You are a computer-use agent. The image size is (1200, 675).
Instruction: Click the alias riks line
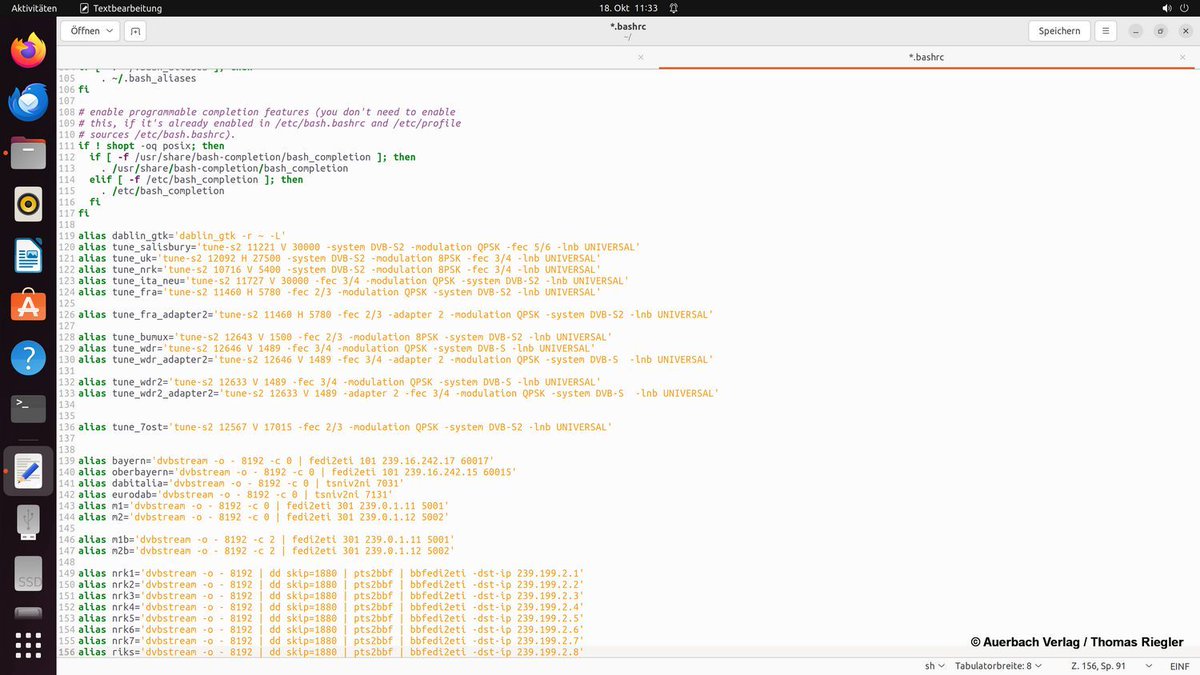pos(331,652)
